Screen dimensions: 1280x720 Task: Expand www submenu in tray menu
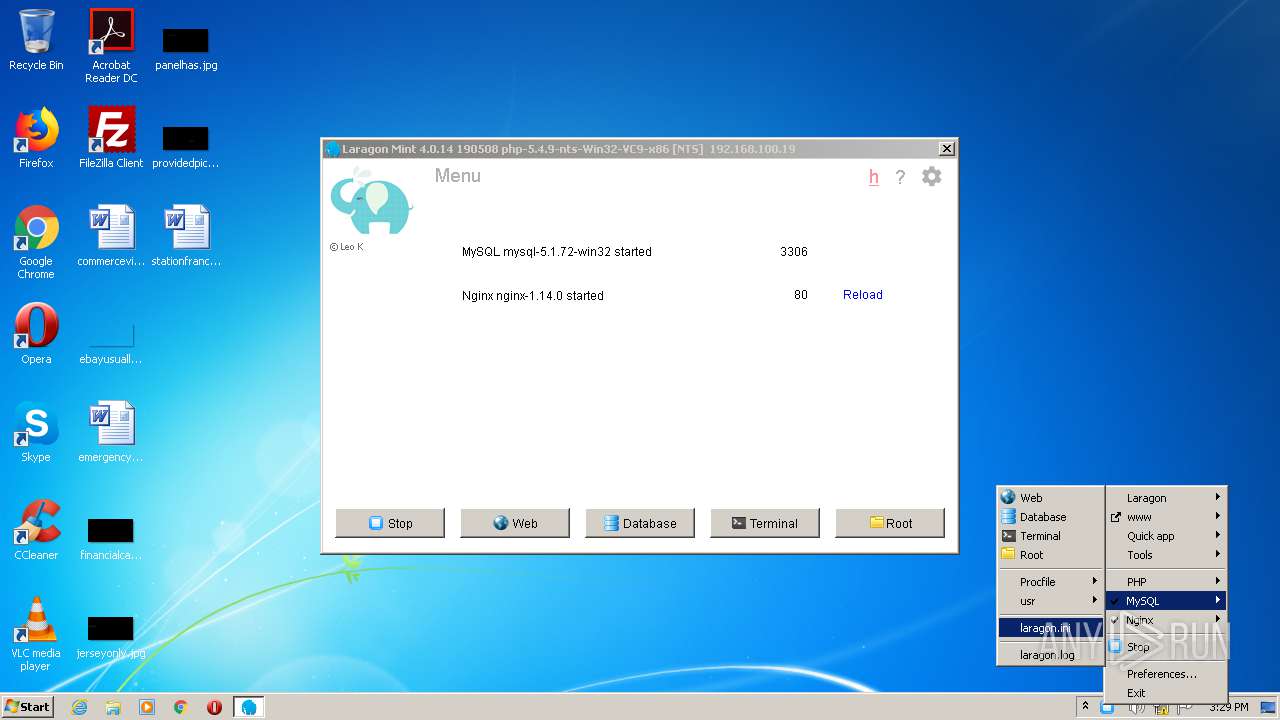[1166, 517]
